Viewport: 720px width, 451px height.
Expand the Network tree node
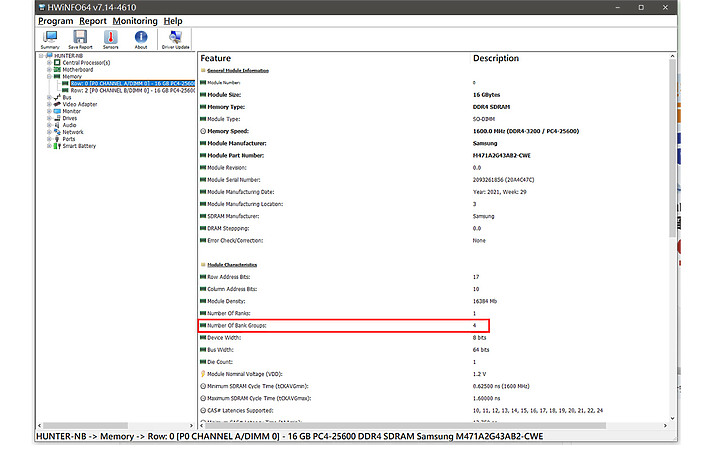[x=49, y=132]
